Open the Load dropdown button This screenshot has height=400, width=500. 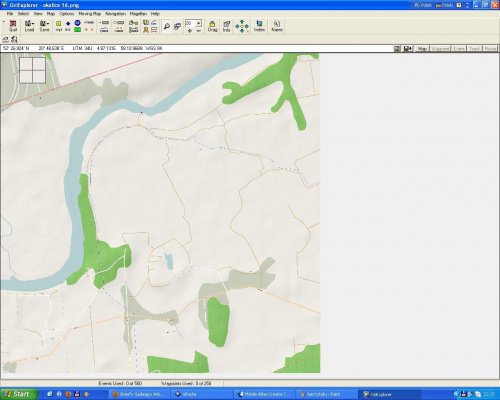point(29,26)
